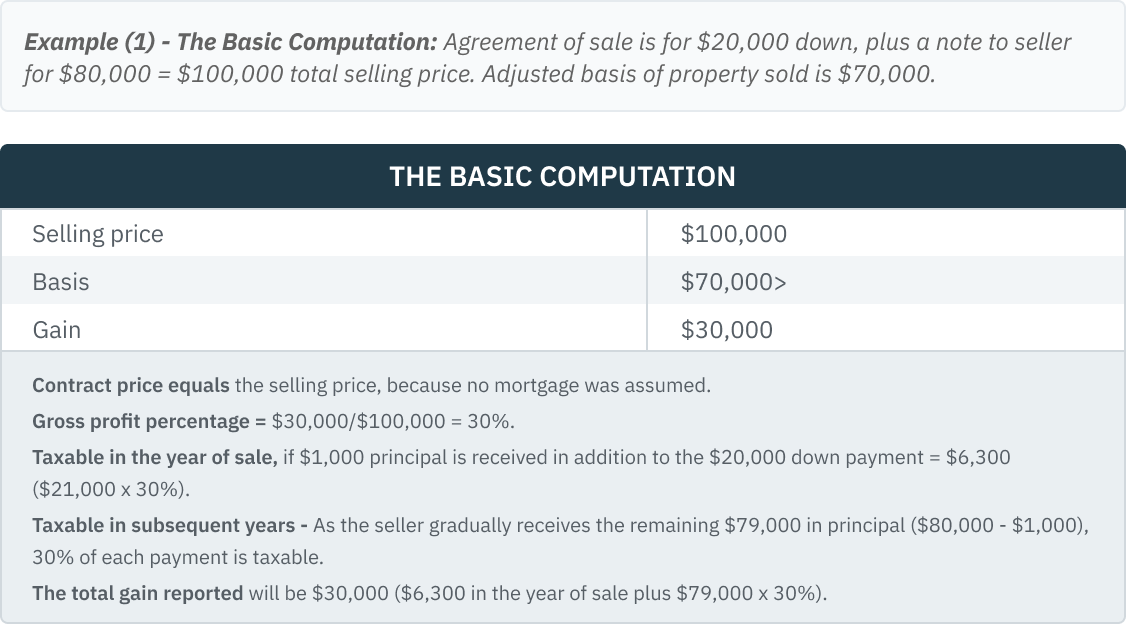Click bold "Taxable in subsequent years -" text
This screenshot has width=1126, height=624.
click(x=172, y=526)
